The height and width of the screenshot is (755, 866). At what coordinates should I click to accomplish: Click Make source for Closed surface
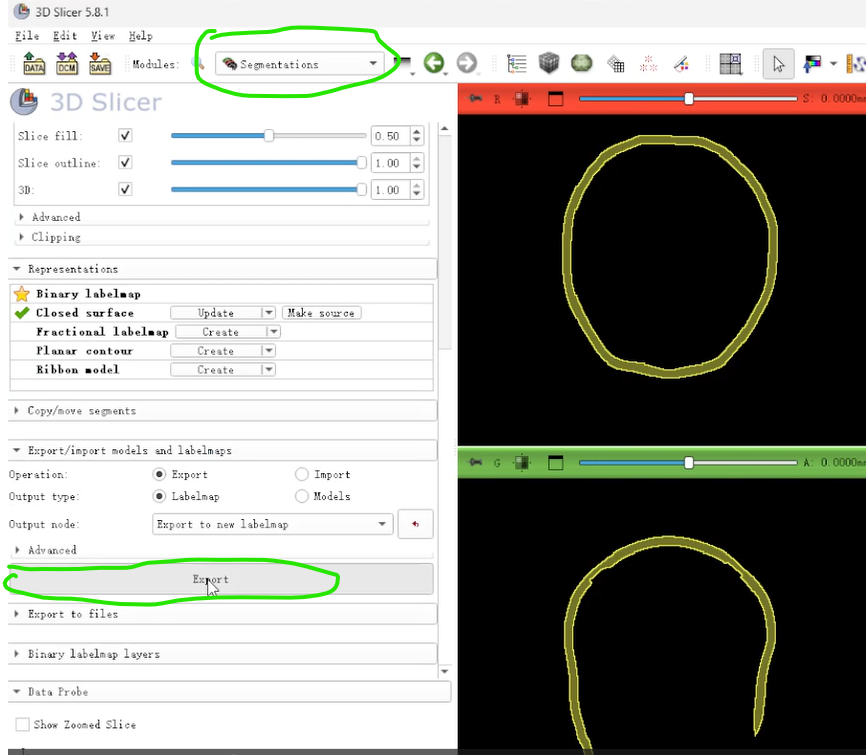[x=321, y=313]
